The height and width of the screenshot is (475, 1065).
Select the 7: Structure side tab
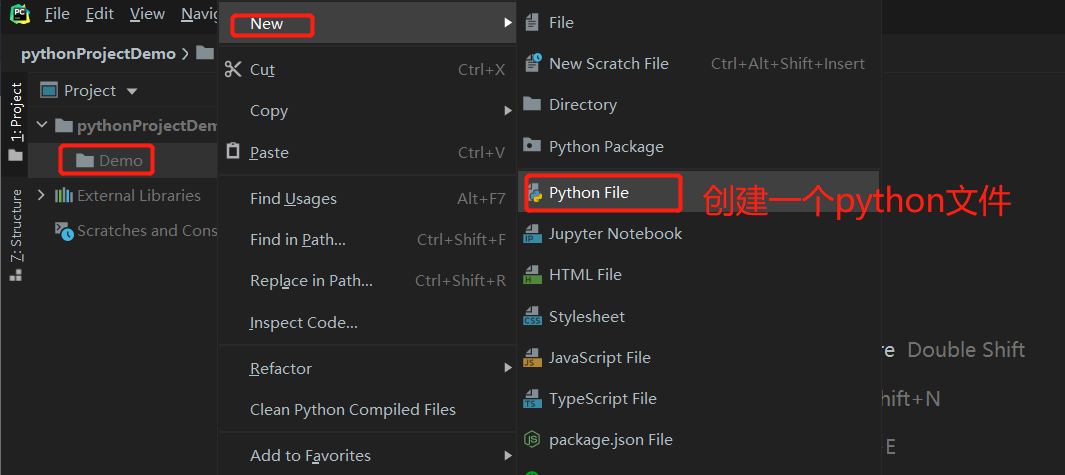(x=16, y=226)
